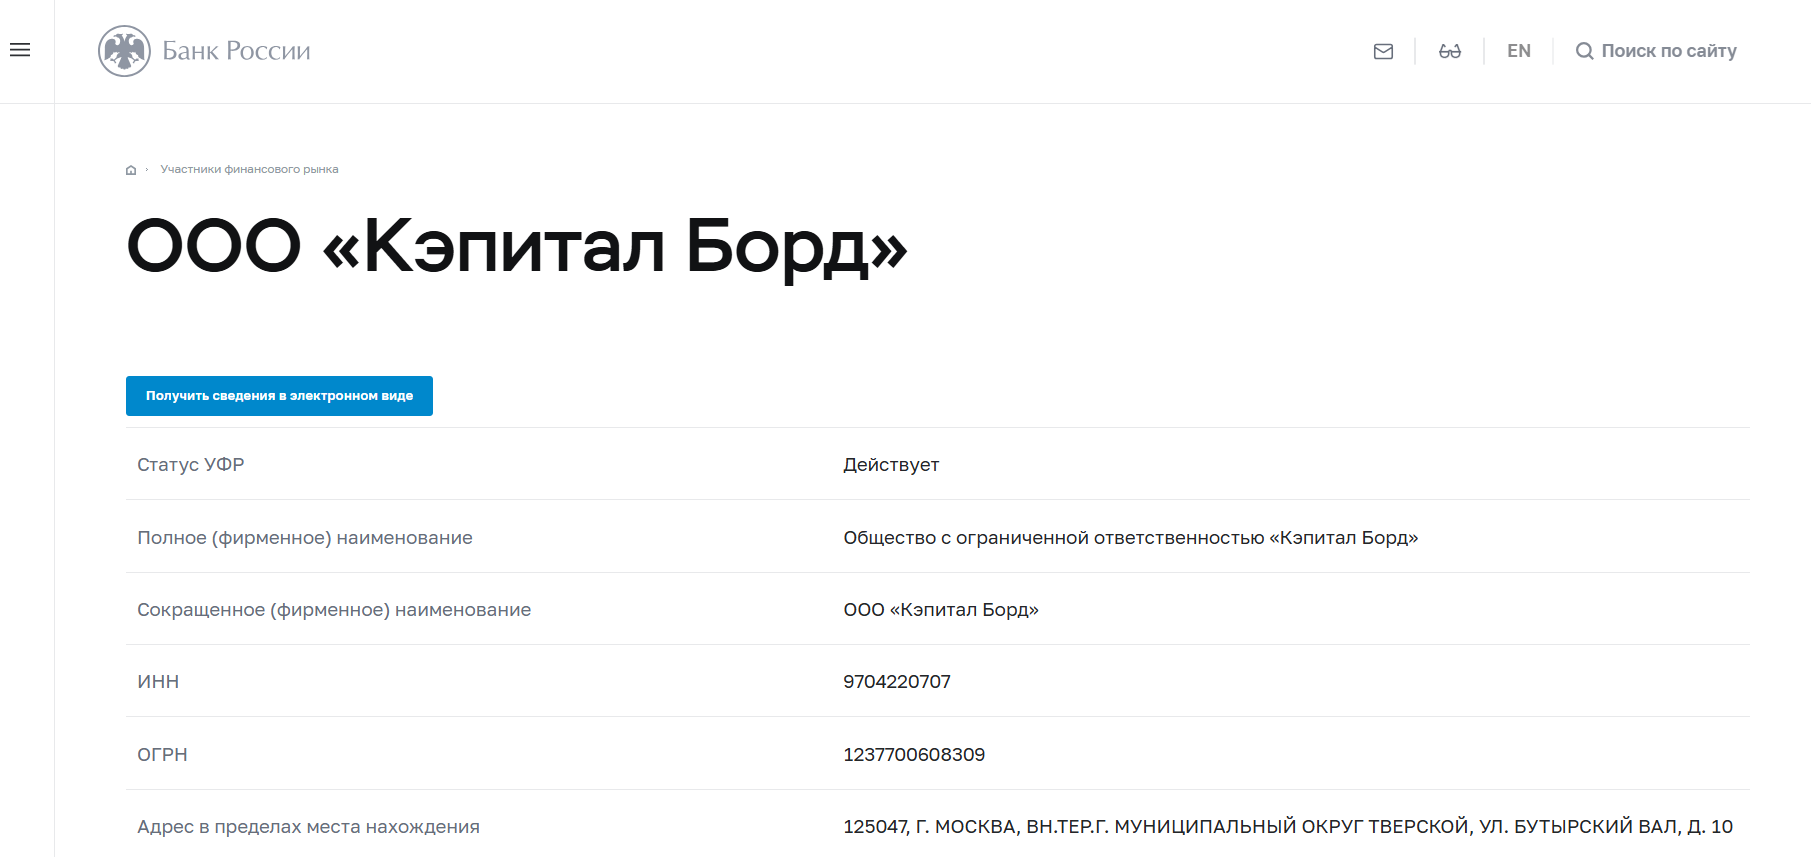Click Адрес в пределах места нахождения label
The image size is (1811, 857).
point(308,827)
